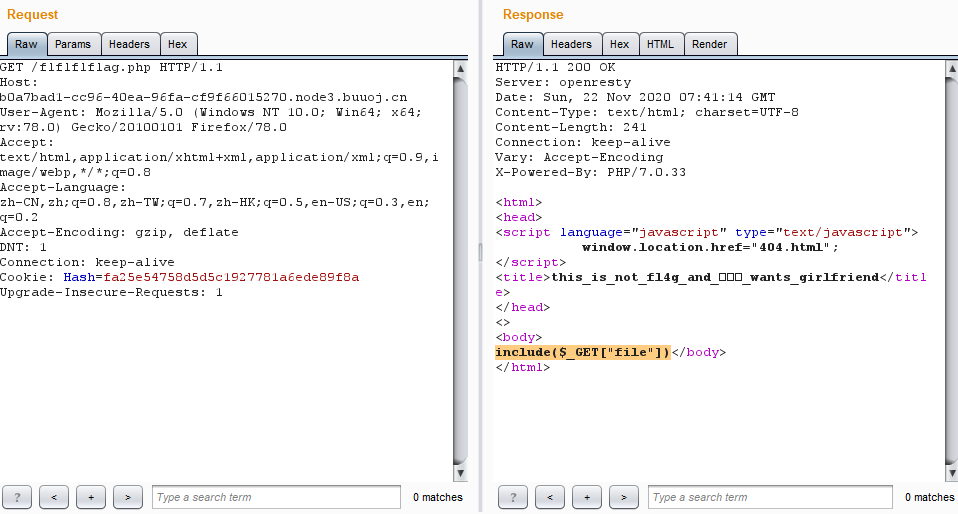
Task: Open the Response Raw tab
Action: click(522, 45)
